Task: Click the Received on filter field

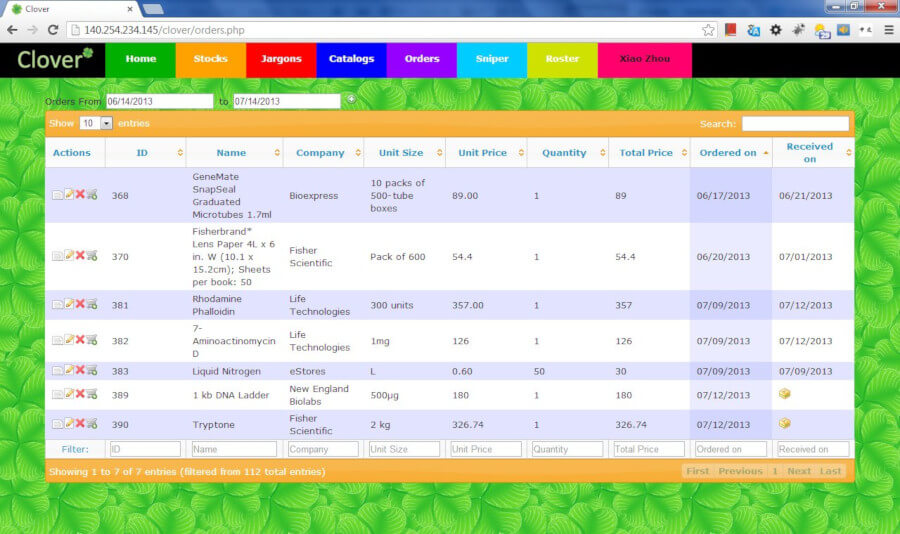Action: point(813,449)
